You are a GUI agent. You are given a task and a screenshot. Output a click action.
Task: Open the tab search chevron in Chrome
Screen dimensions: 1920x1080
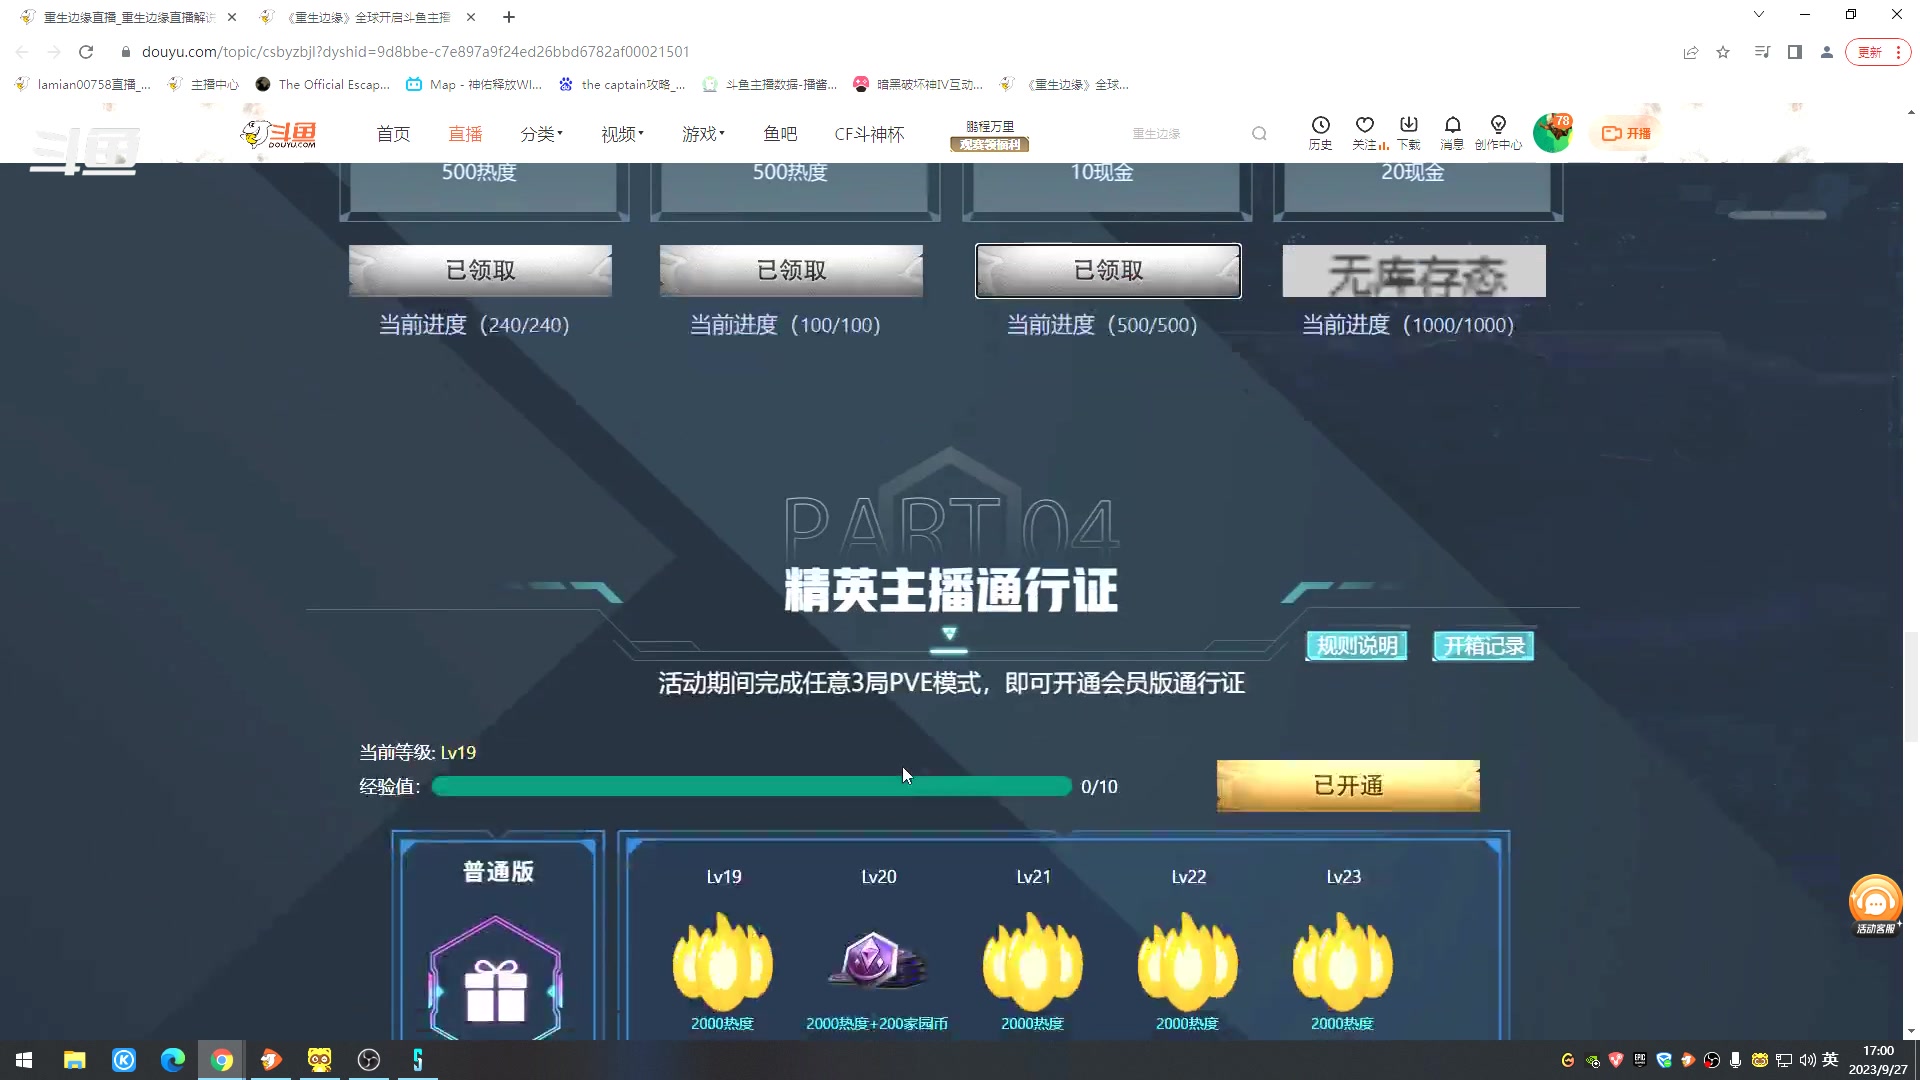tap(1759, 15)
